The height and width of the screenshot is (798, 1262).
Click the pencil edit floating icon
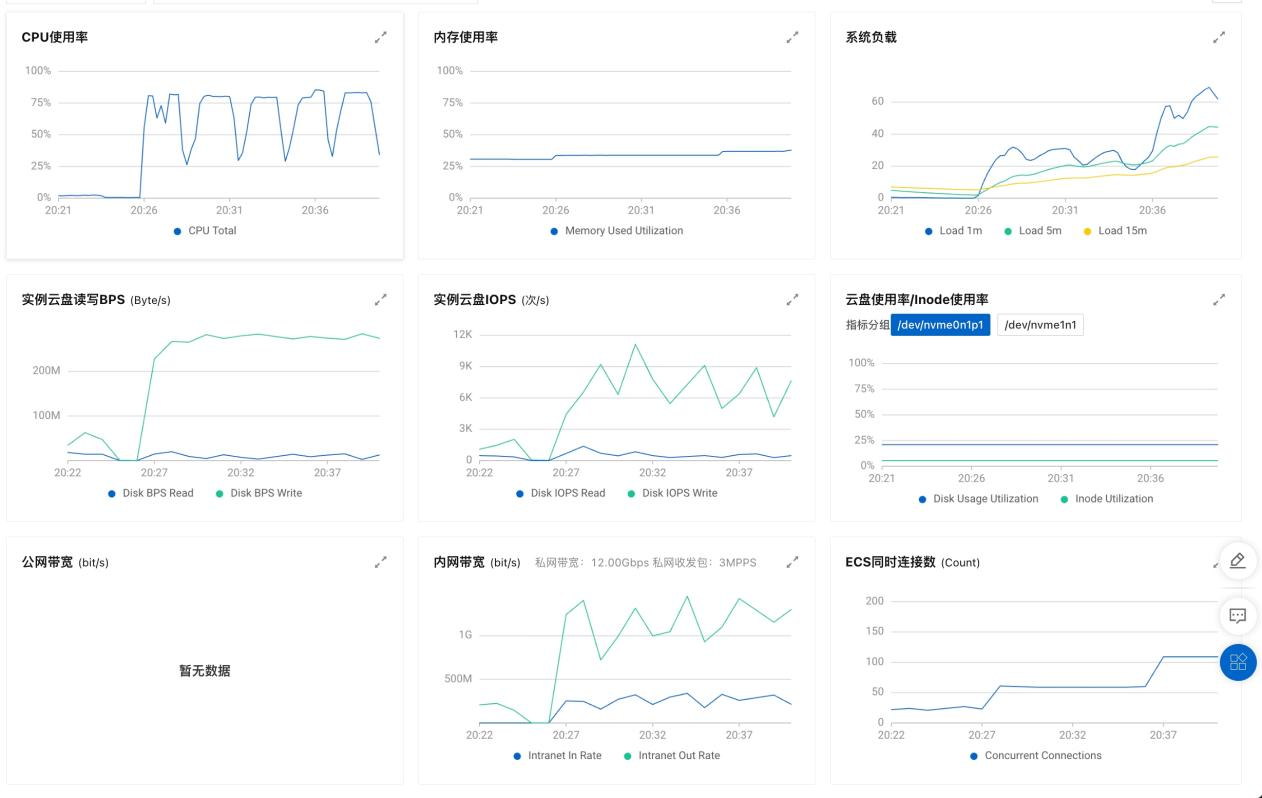tap(1237, 561)
